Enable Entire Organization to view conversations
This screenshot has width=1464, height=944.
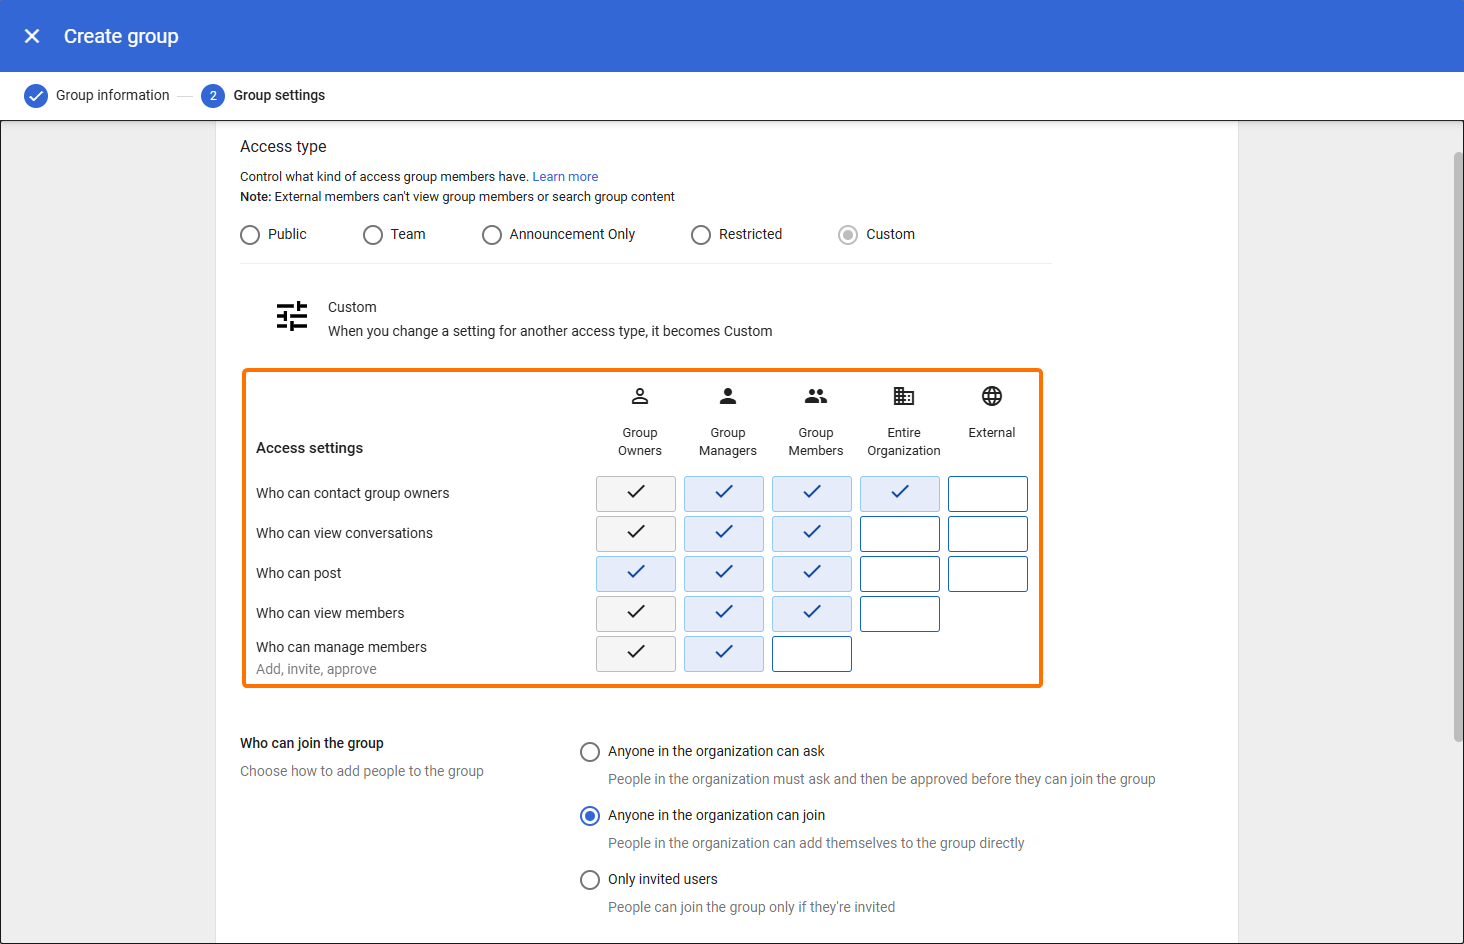(900, 534)
